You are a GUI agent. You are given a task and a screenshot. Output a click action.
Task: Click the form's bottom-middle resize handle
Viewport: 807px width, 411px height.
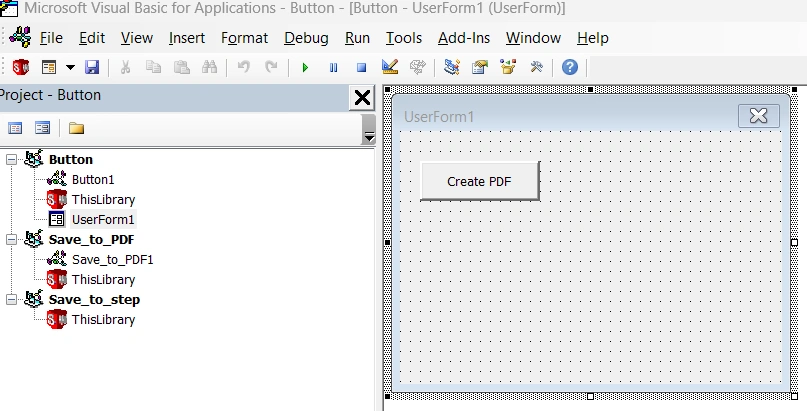point(590,396)
